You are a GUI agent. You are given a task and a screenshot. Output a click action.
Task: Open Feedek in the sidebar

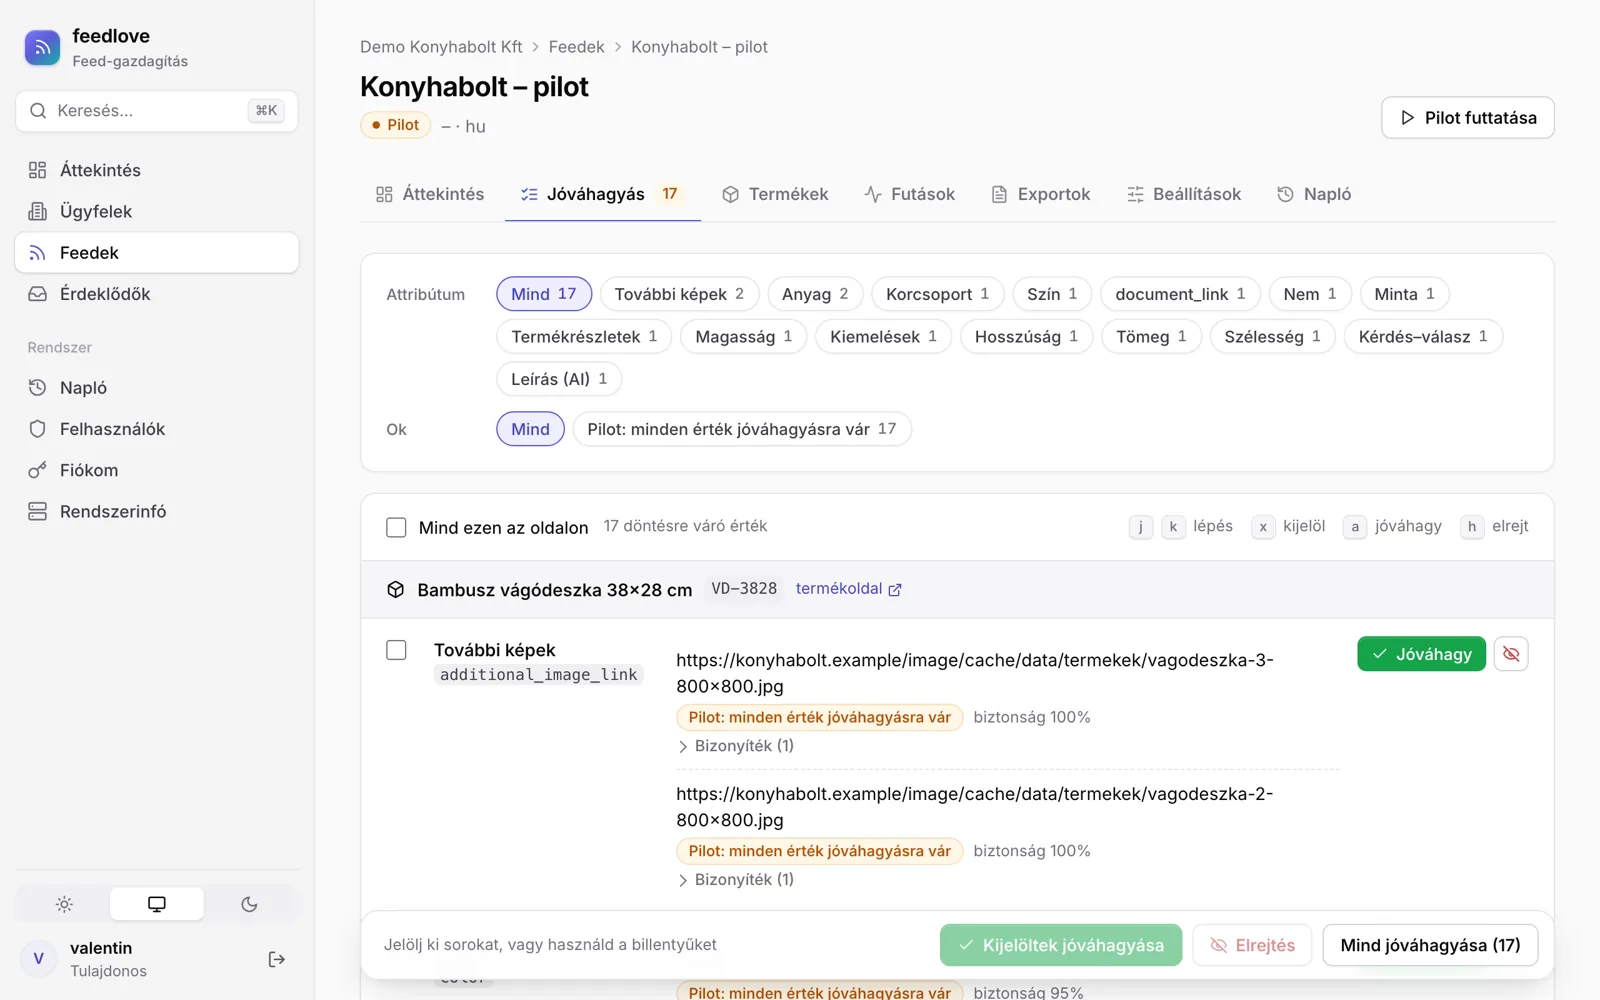(157, 253)
